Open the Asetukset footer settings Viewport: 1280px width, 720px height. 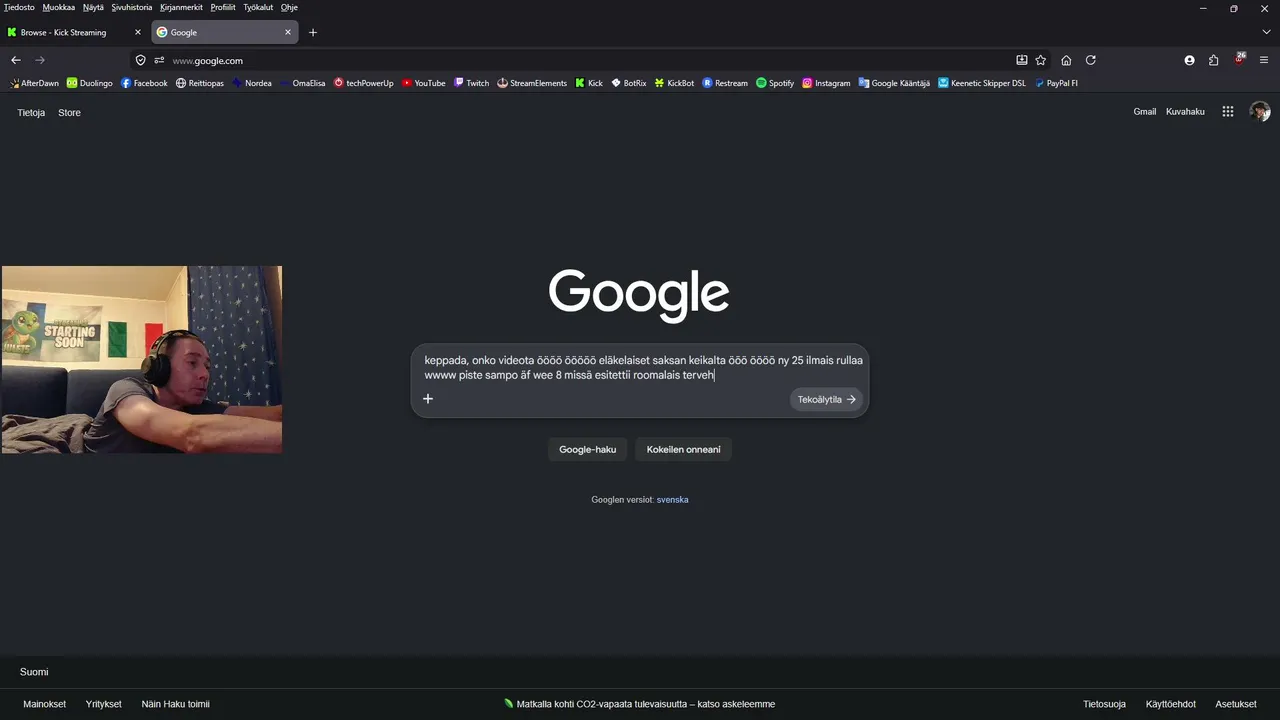1236,704
